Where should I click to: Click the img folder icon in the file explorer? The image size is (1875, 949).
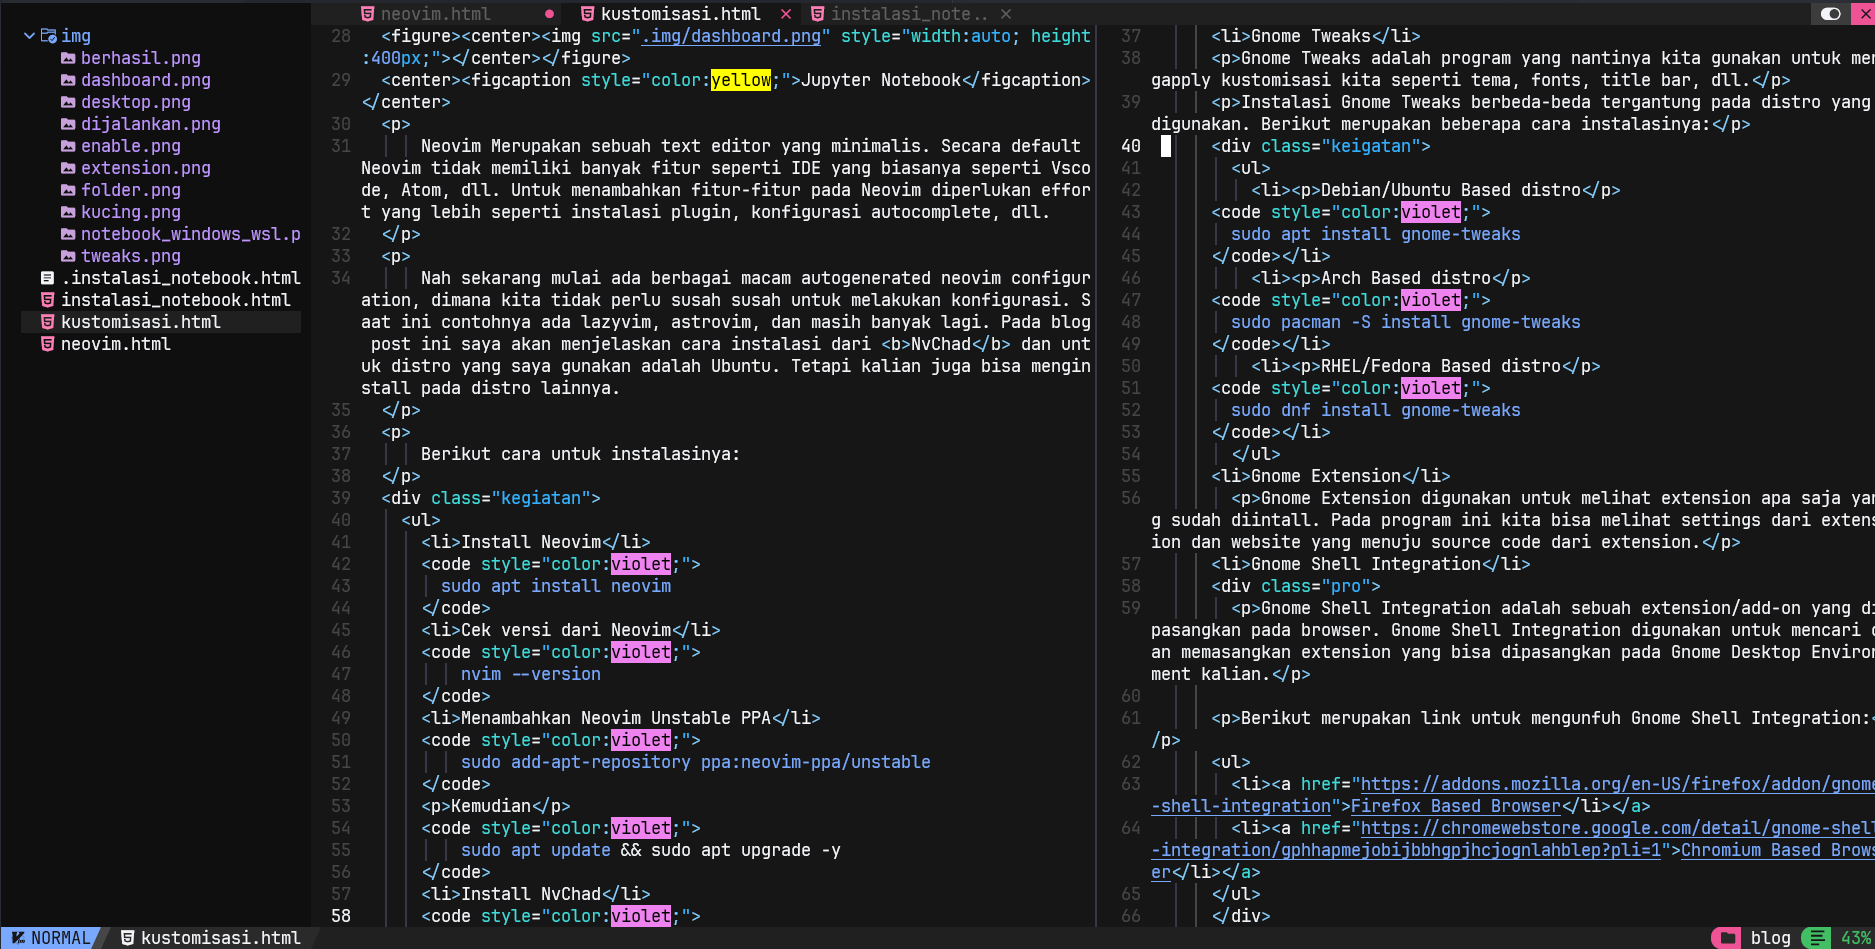48,35
